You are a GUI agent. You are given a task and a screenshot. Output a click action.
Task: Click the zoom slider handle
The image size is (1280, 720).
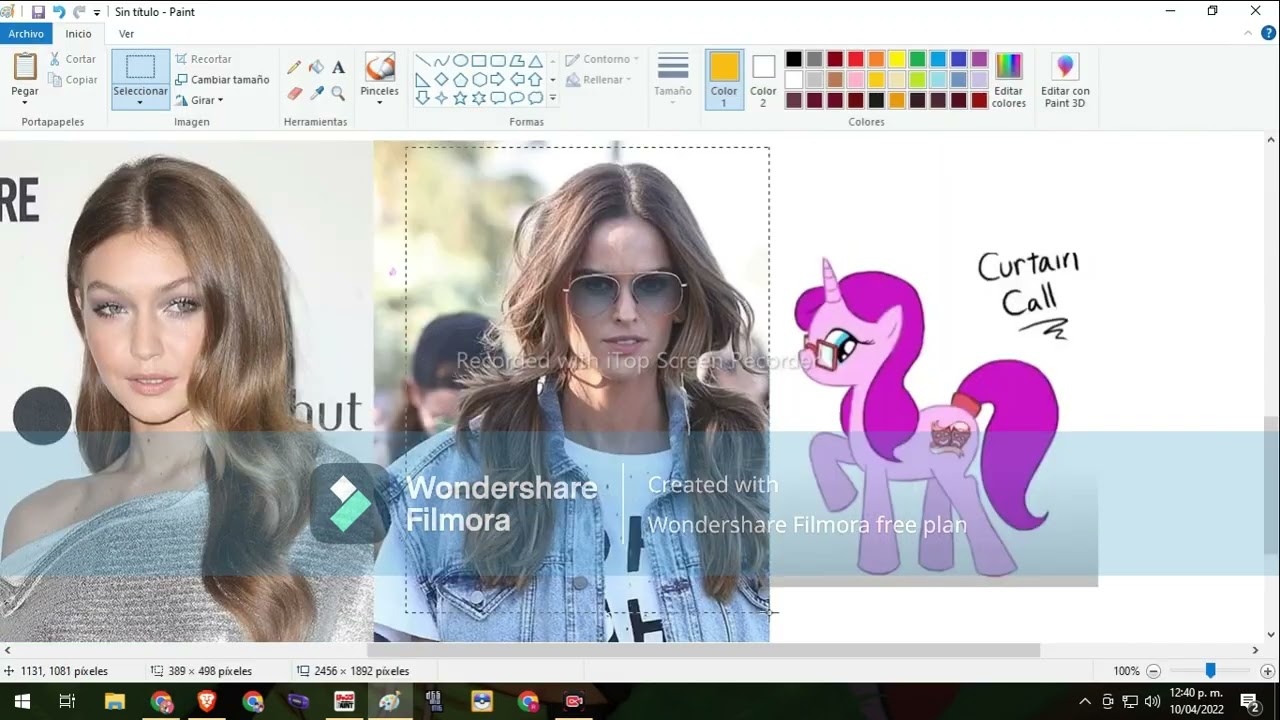1210,671
